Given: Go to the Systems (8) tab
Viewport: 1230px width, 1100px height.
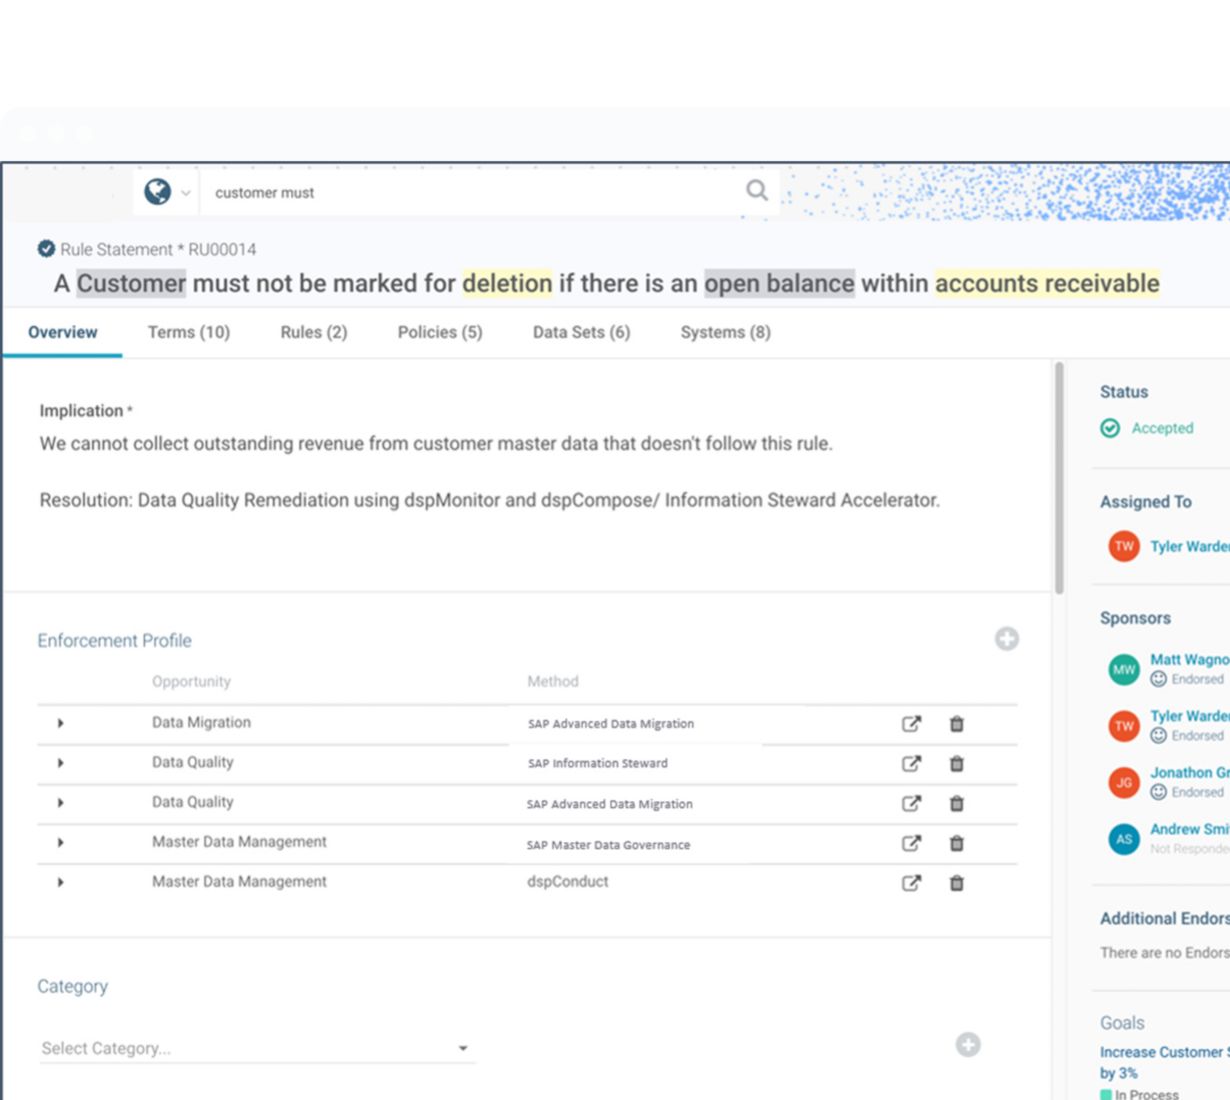Looking at the screenshot, I should pos(725,332).
